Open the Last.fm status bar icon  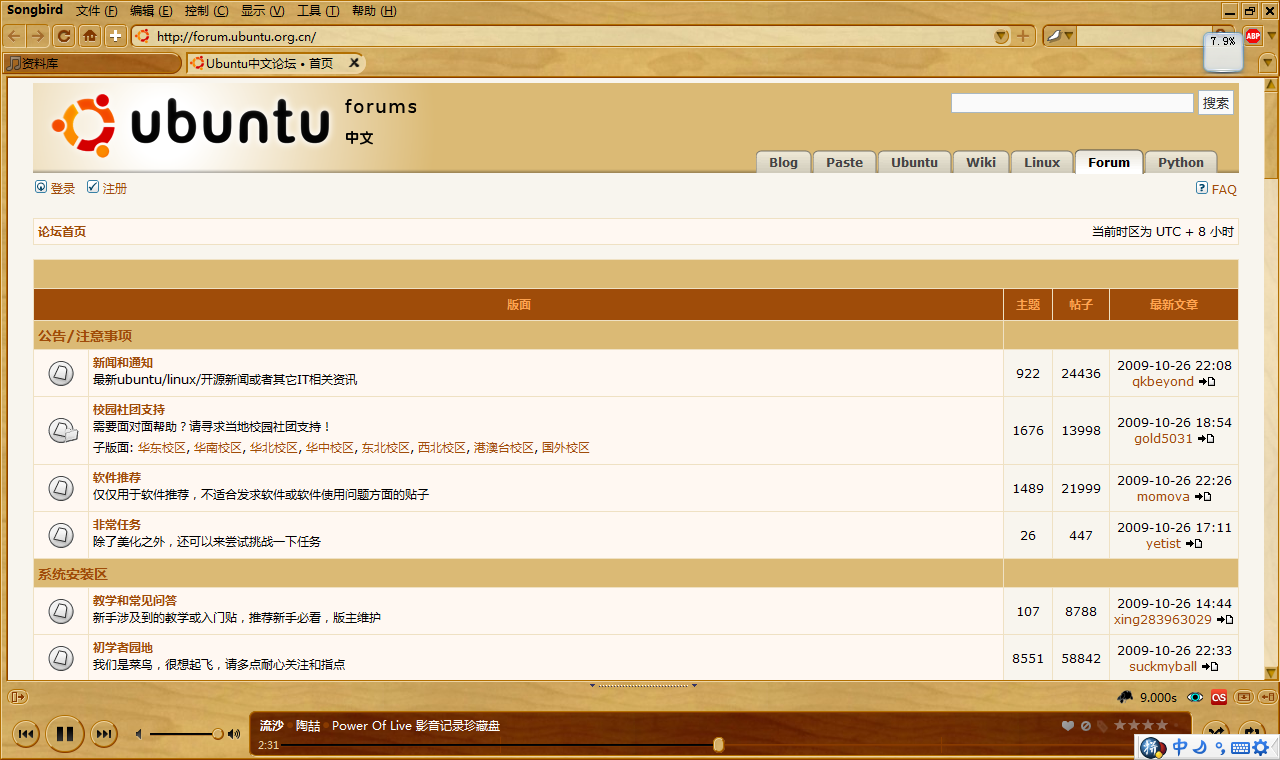[1219, 697]
